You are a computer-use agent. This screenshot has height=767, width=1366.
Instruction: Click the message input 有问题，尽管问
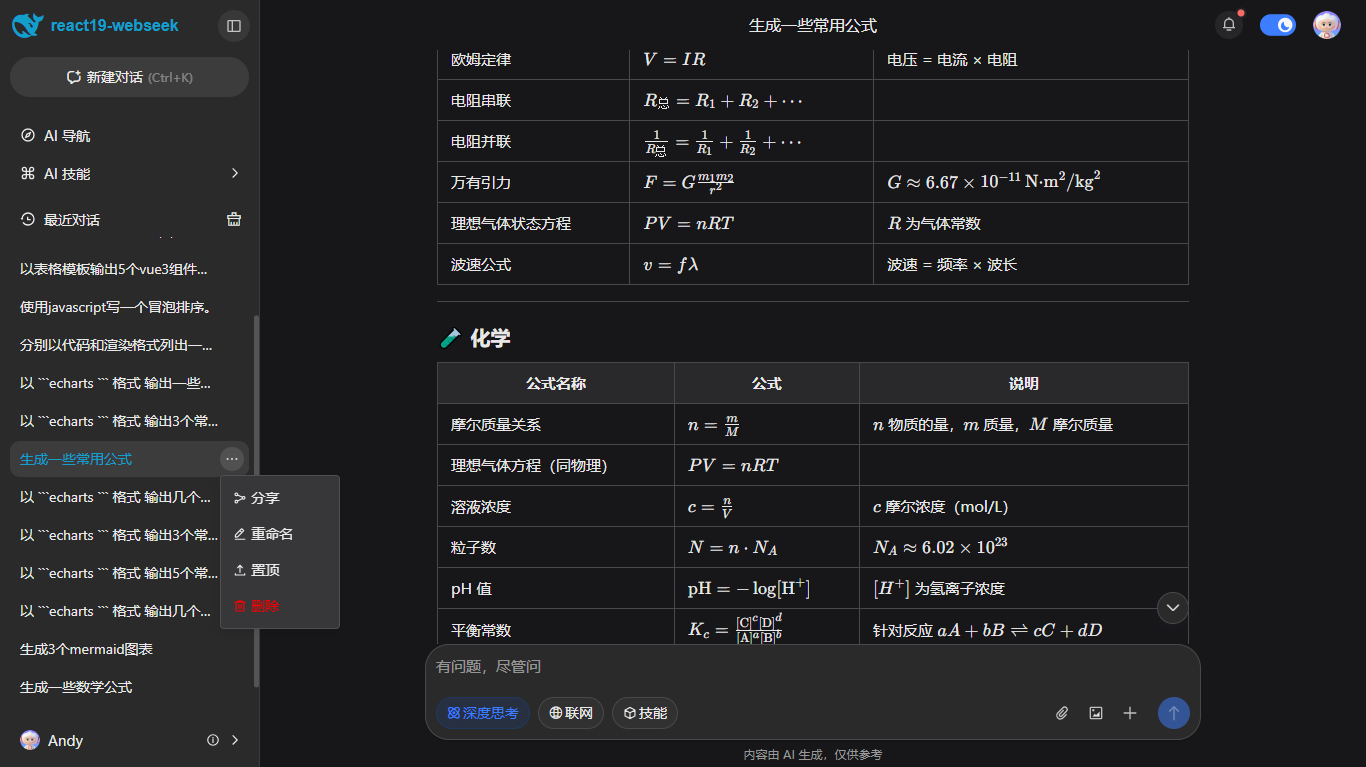[812, 667]
